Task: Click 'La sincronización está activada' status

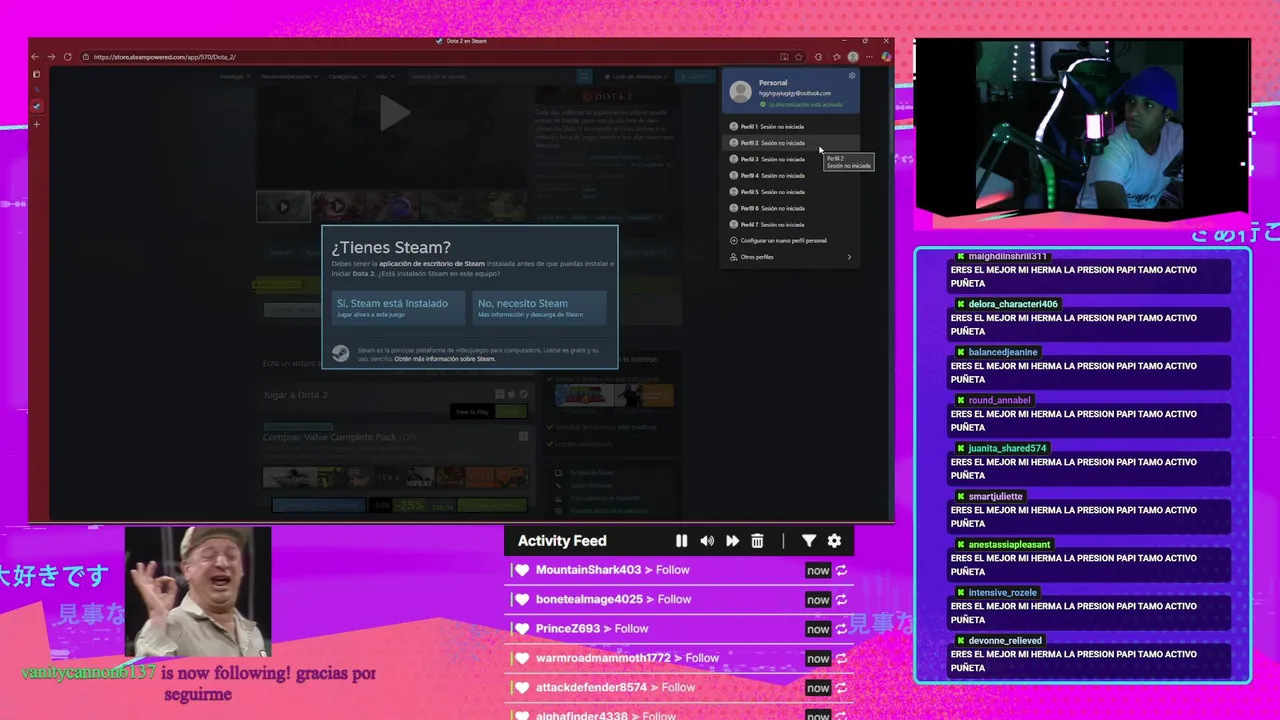Action: tap(801, 104)
